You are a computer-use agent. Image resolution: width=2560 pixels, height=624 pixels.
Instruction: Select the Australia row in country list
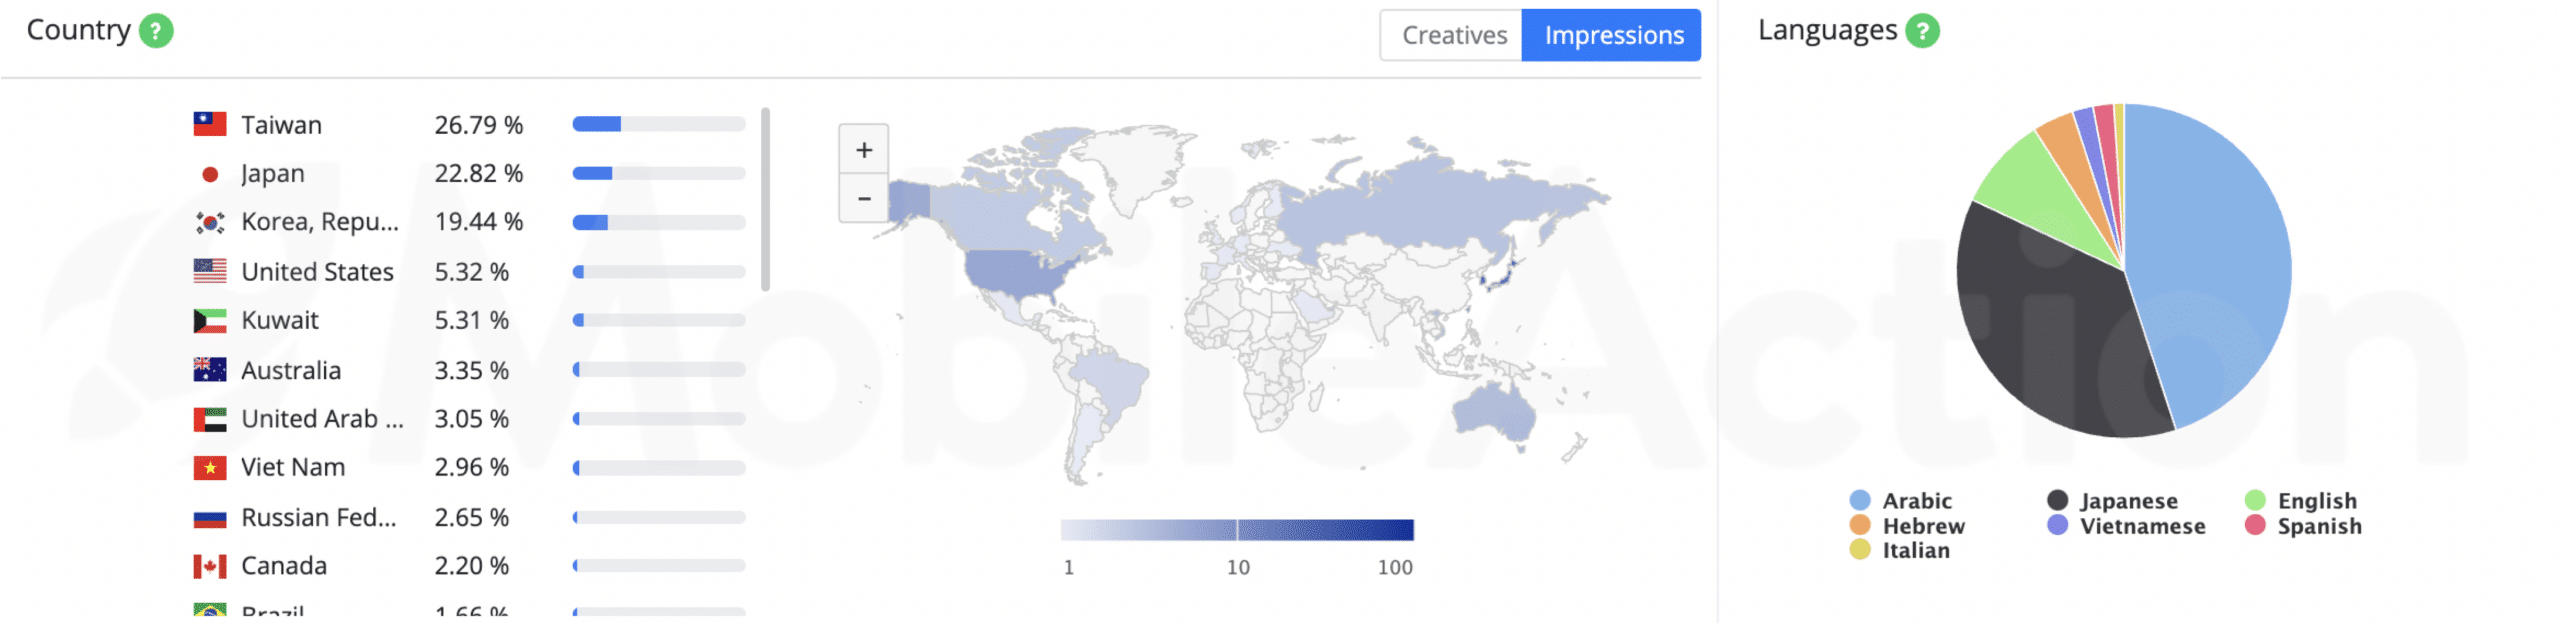[x=469, y=370]
